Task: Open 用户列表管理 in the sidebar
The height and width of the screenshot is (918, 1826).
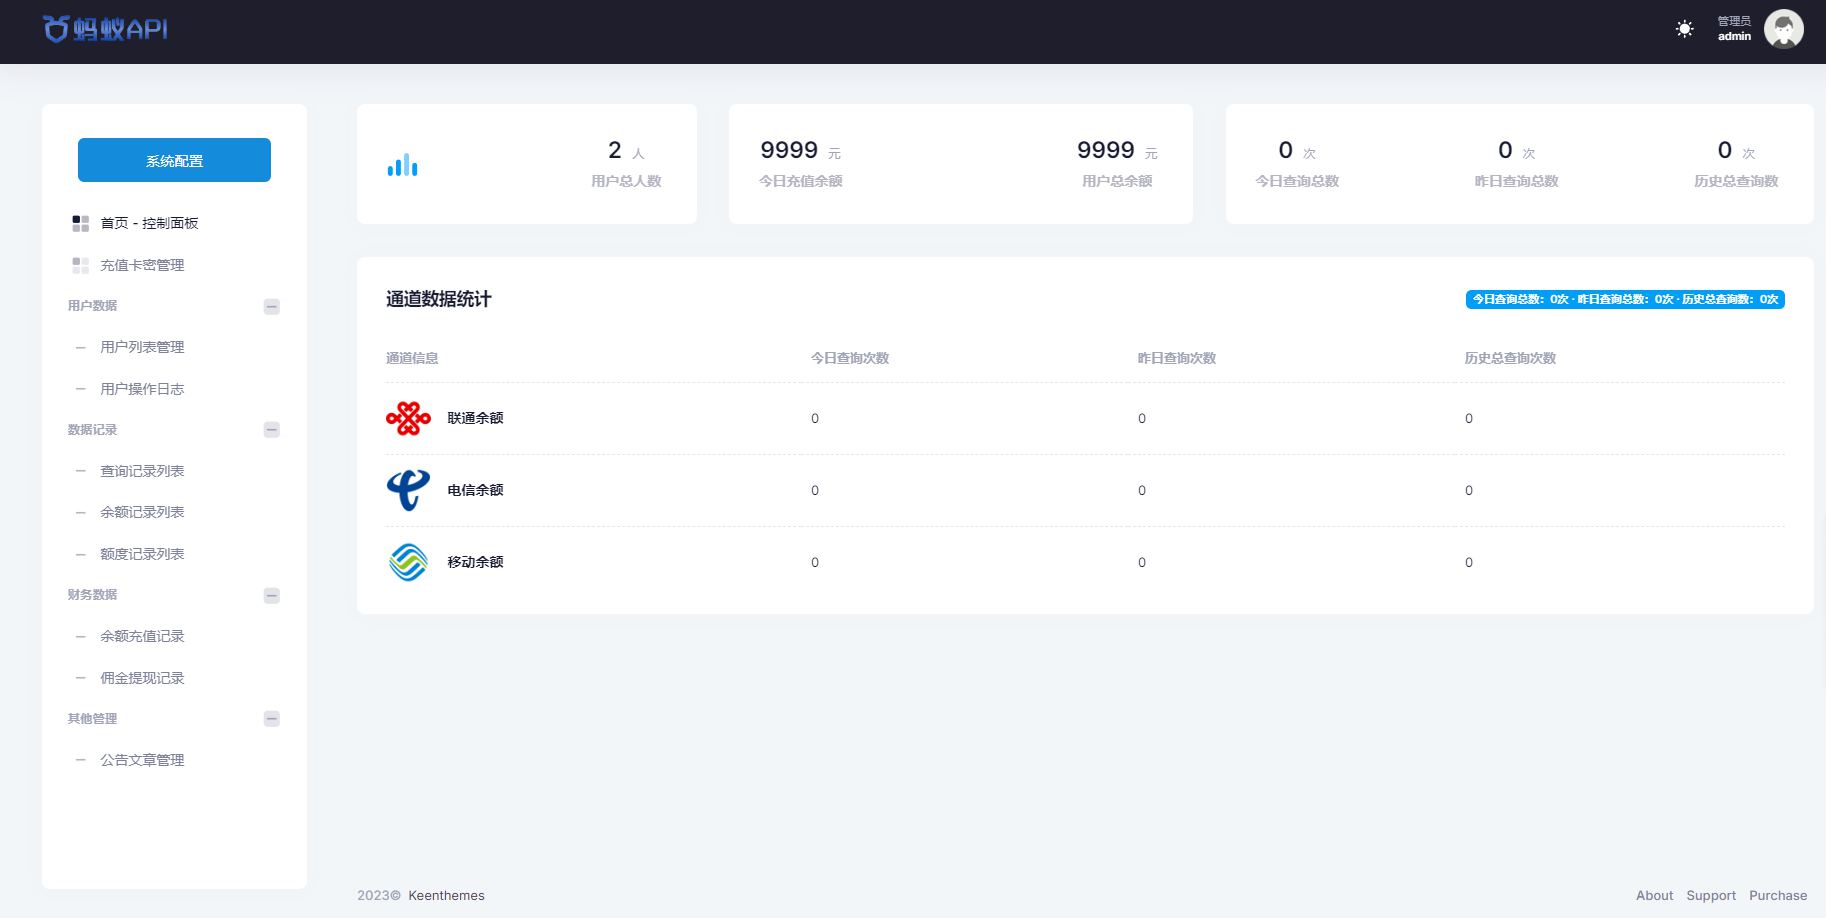Action: point(142,347)
